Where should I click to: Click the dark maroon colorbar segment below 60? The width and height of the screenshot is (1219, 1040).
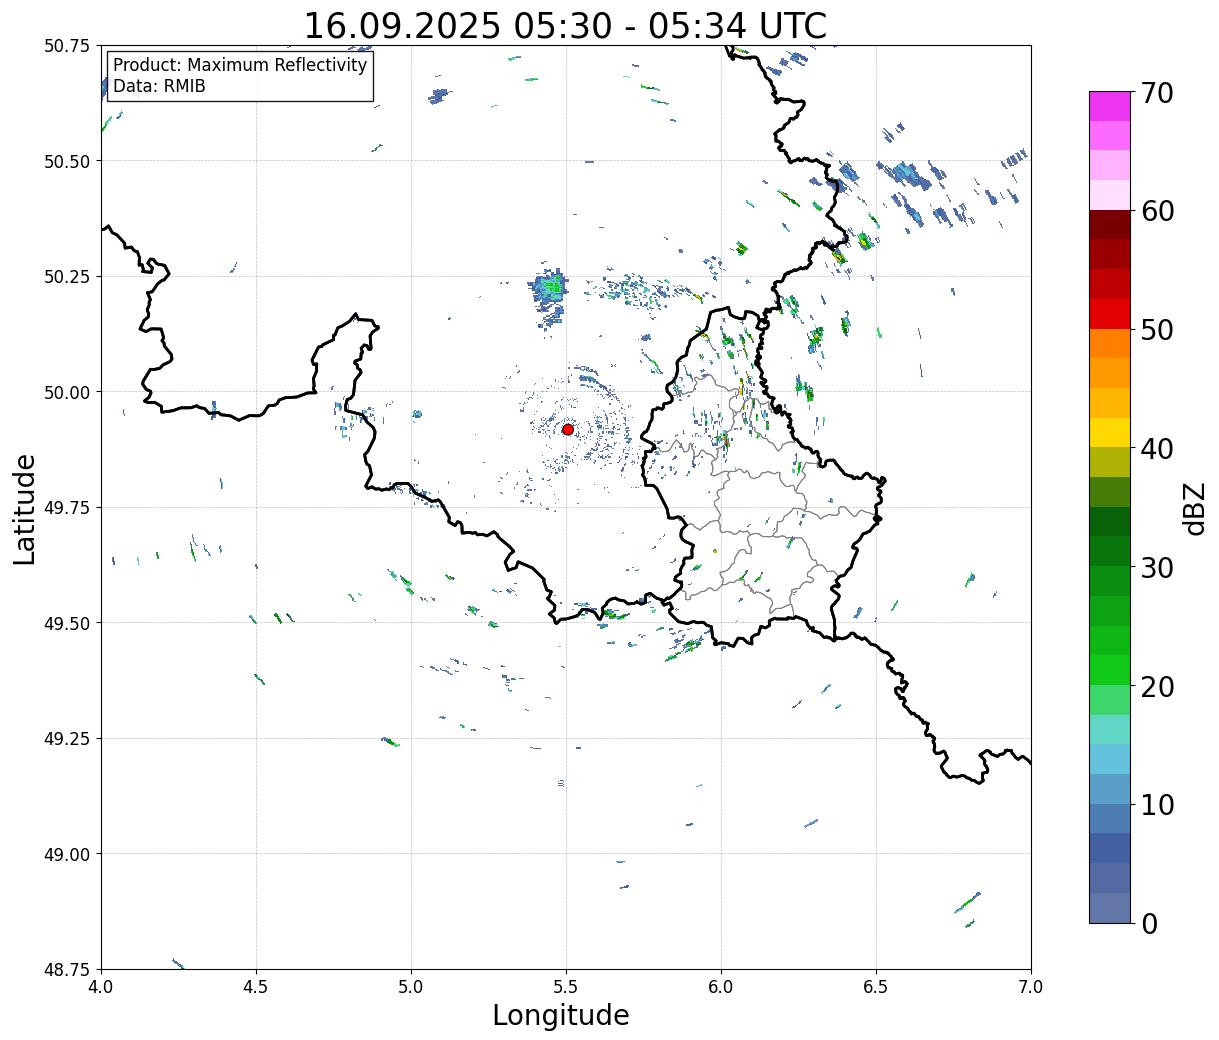point(1110,225)
